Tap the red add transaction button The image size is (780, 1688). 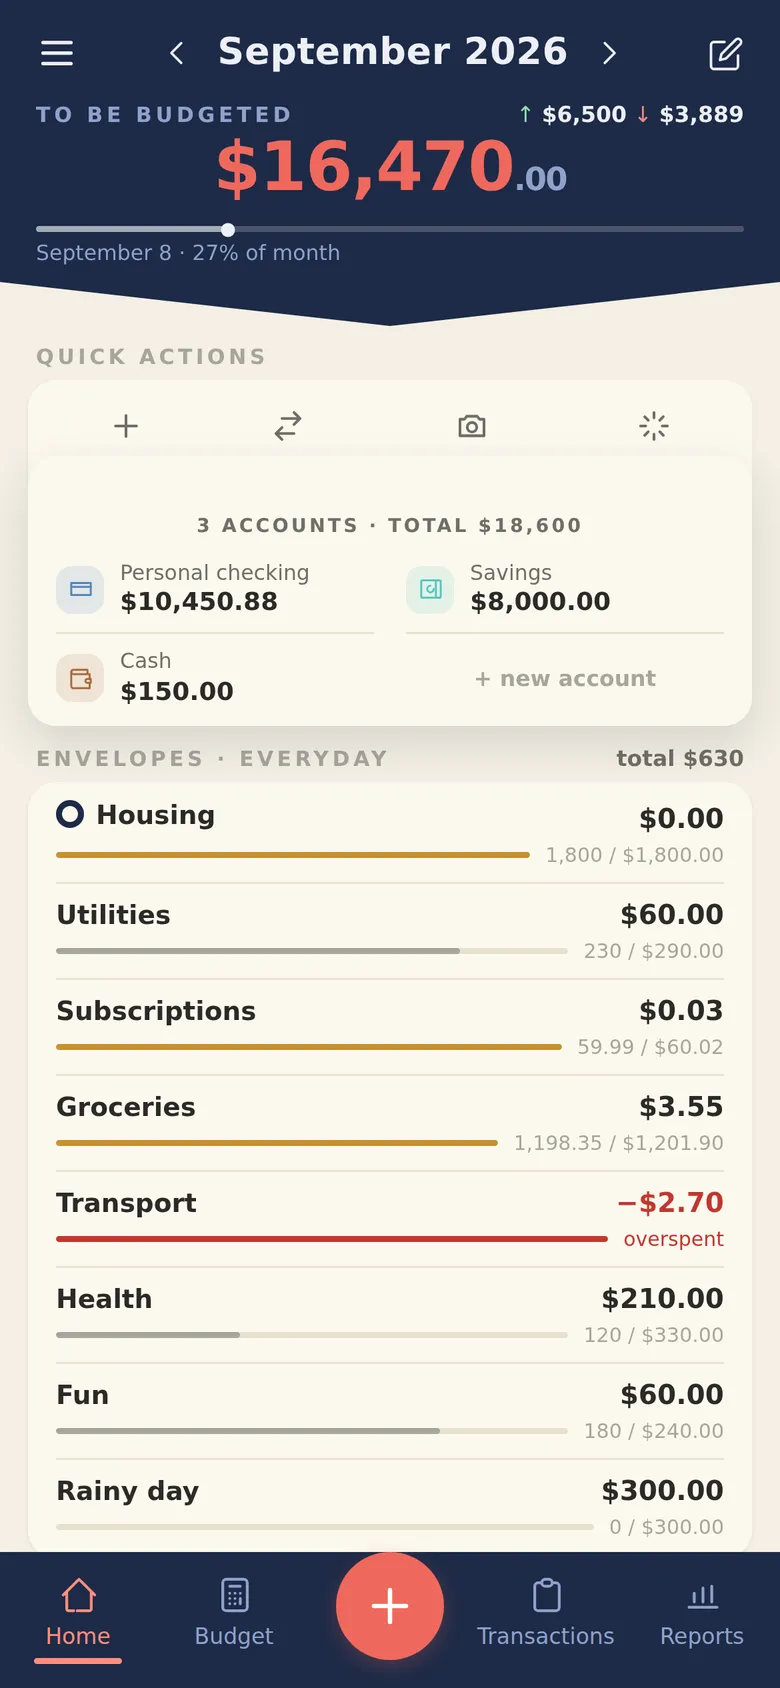390,1606
